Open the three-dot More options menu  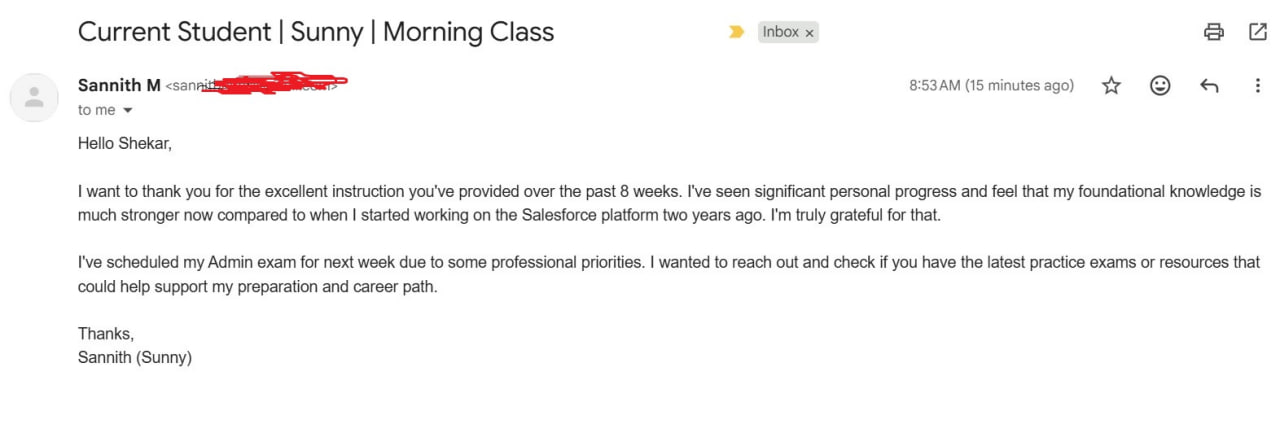tap(1257, 86)
